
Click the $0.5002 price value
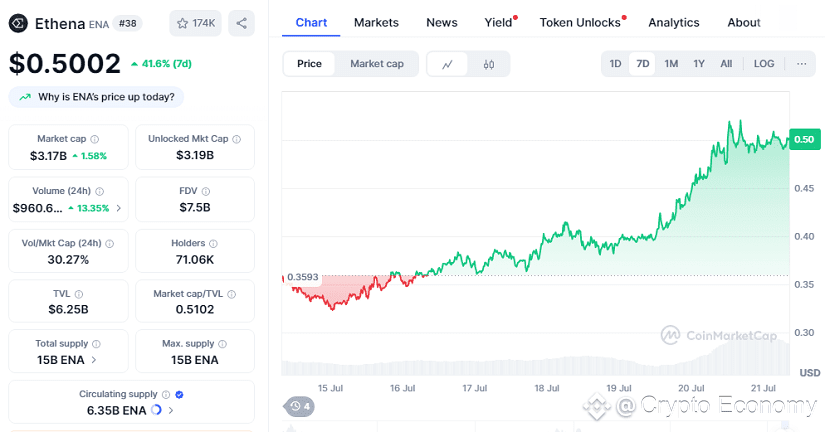tap(65, 64)
